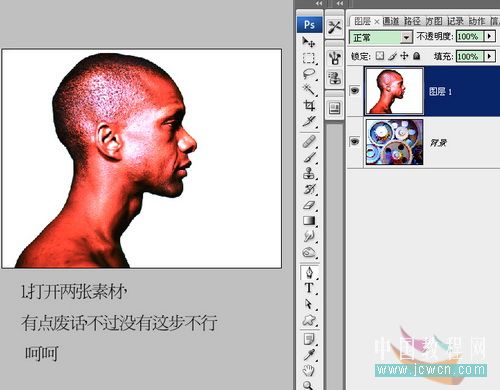This screenshot has height=390, width=500.
Task: Toggle lock transparent pixels
Action: [380, 56]
